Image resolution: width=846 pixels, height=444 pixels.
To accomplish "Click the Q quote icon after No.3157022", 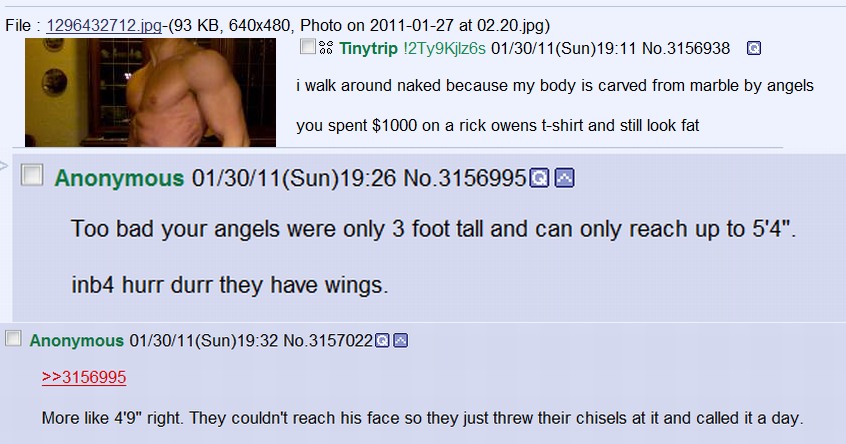I will [x=382, y=340].
